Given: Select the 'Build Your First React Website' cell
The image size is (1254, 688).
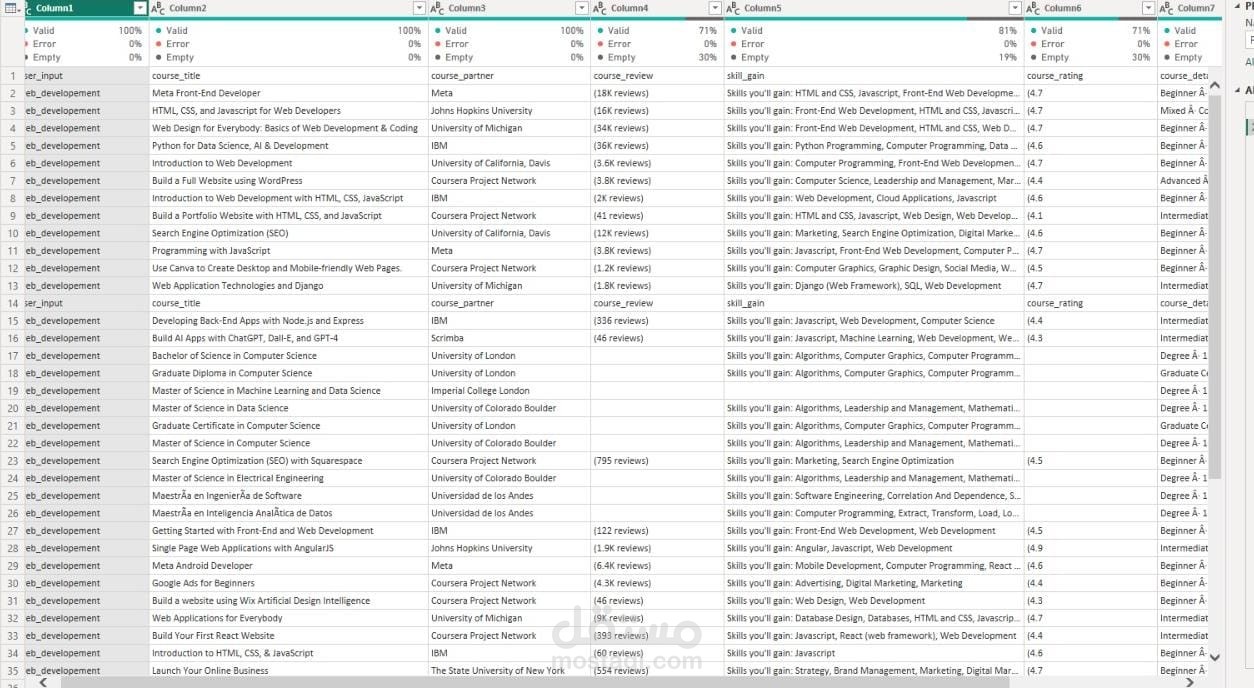Looking at the screenshot, I should [x=289, y=636].
